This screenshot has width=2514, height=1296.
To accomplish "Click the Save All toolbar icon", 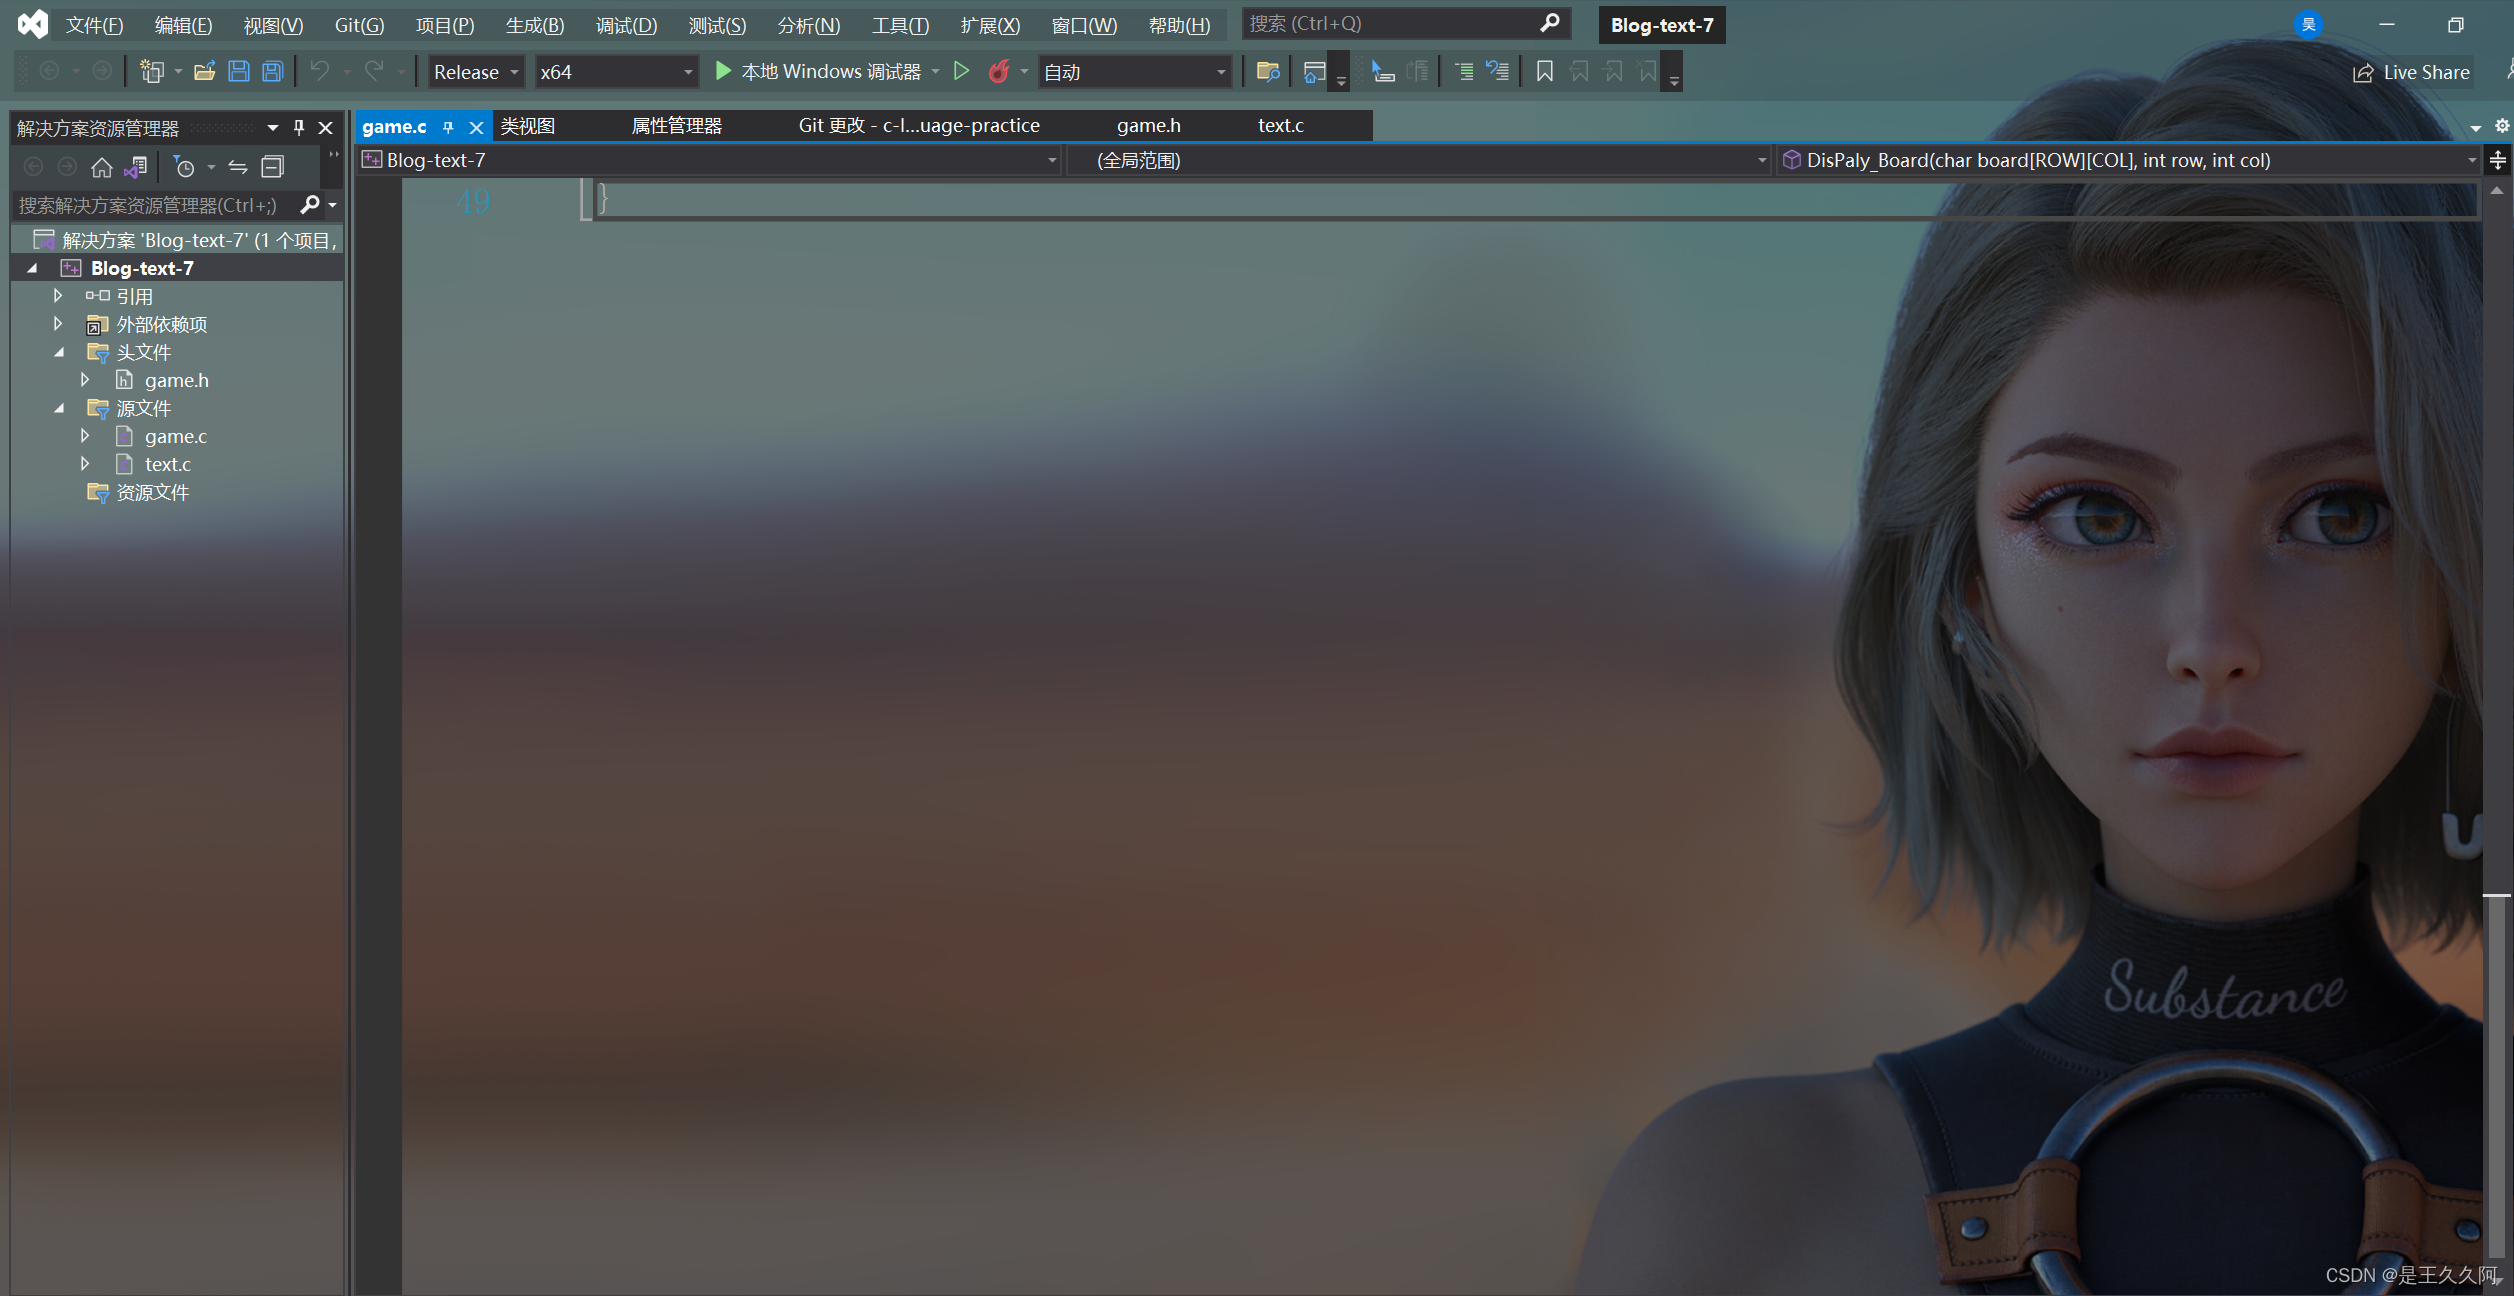I will pyautogui.click(x=272, y=71).
